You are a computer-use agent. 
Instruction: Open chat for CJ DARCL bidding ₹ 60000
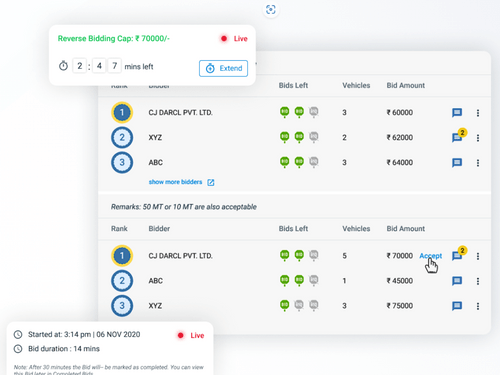[457, 113]
